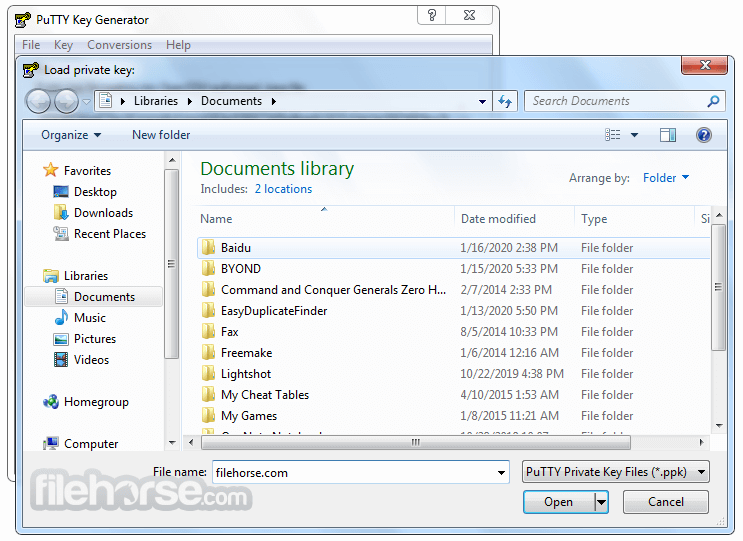Show the preview pane

pos(668,135)
